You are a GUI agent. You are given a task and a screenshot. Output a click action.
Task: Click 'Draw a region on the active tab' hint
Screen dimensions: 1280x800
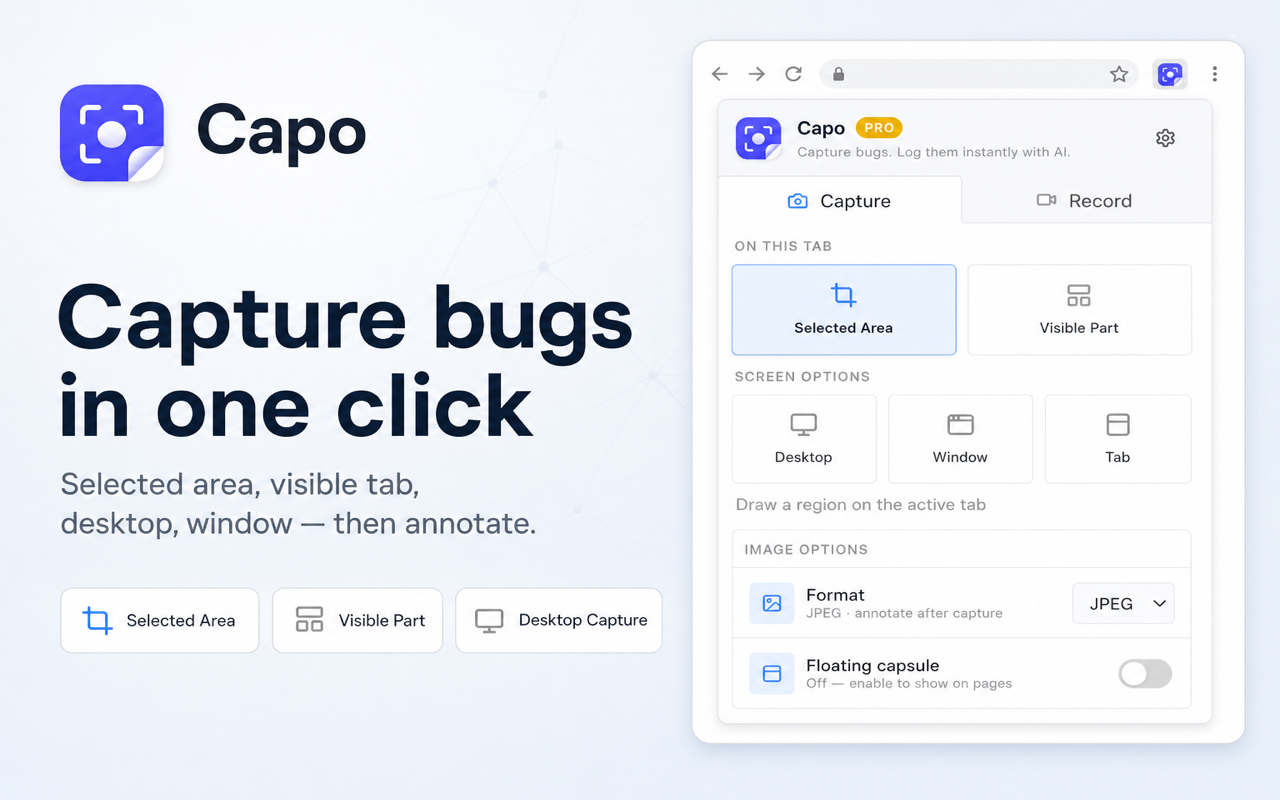(861, 505)
